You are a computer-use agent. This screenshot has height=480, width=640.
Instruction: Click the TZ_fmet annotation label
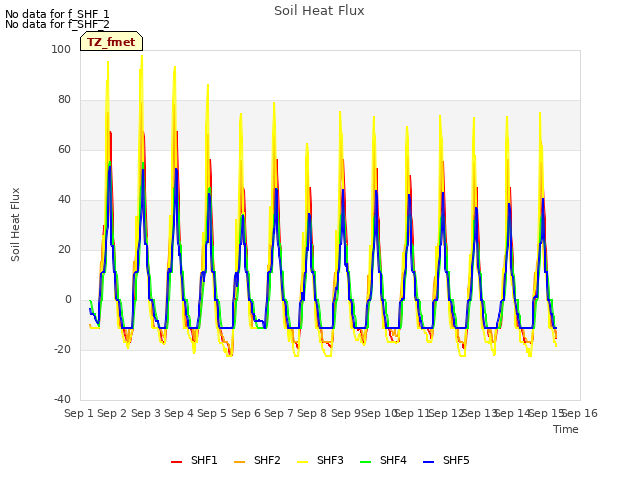coord(111,42)
